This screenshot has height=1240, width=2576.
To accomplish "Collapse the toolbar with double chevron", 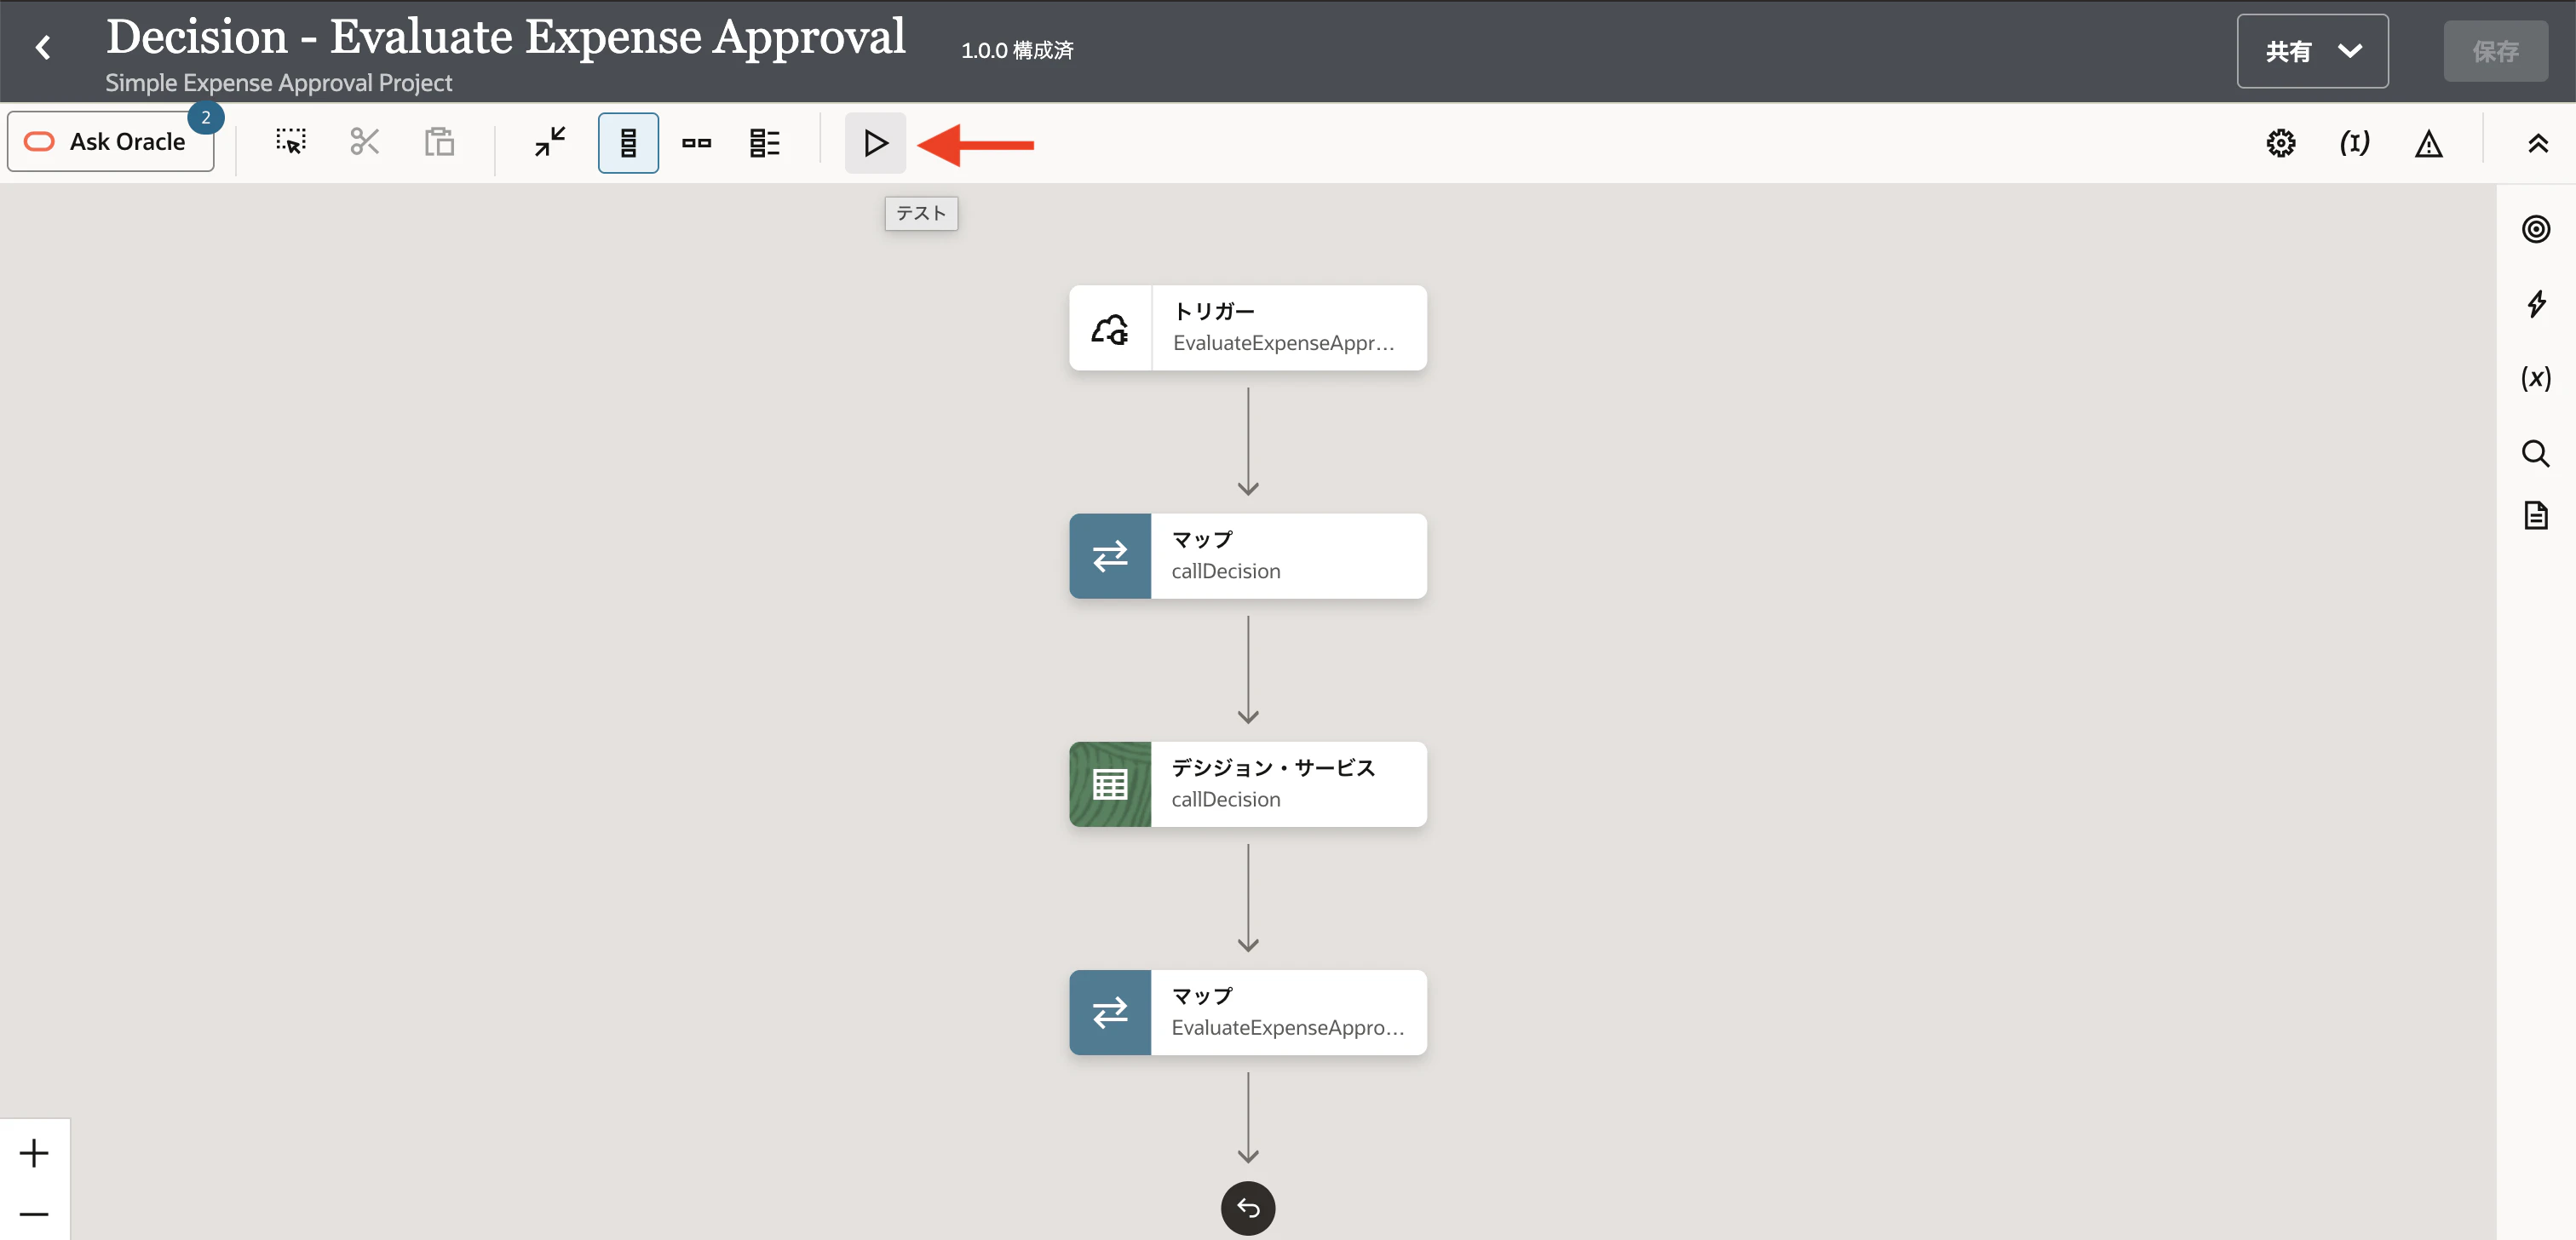I will (x=2538, y=143).
